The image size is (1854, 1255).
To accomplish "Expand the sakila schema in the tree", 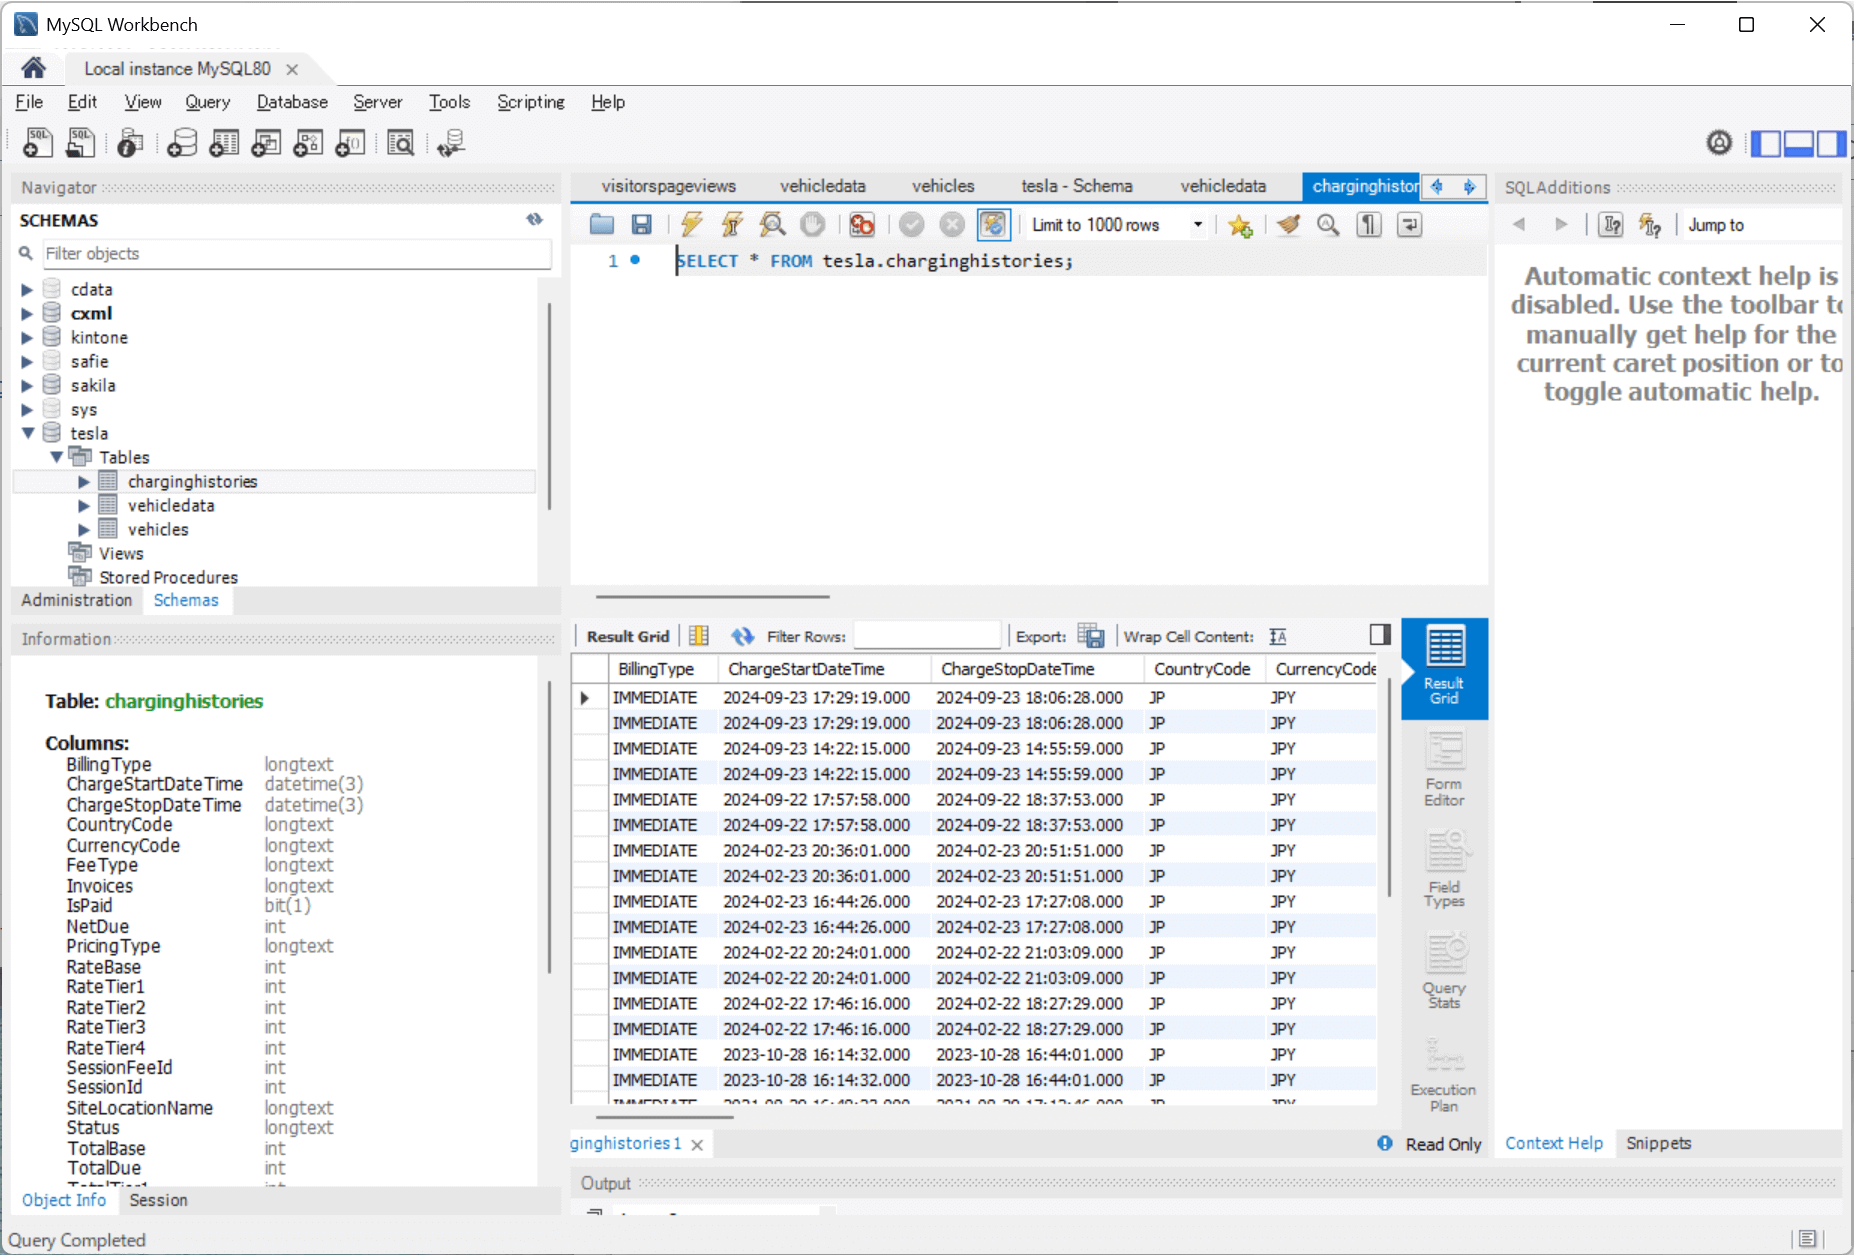I will click(x=27, y=386).
